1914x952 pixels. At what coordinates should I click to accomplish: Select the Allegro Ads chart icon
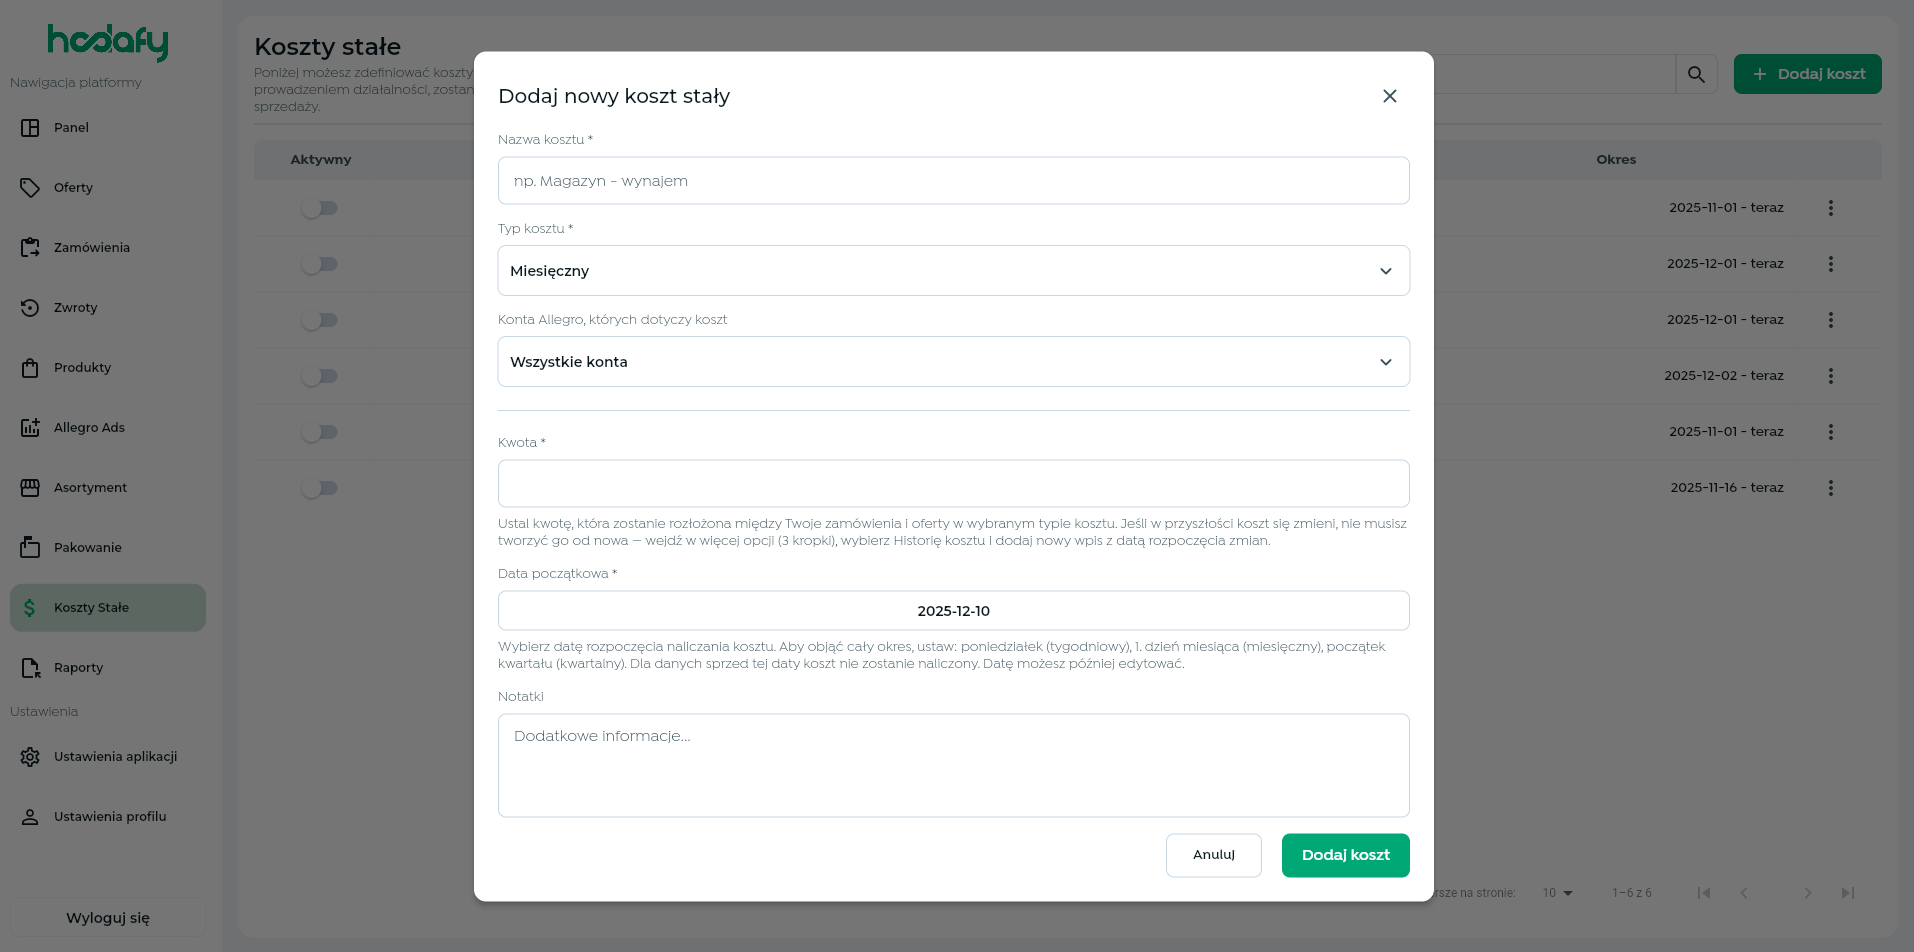[30, 428]
